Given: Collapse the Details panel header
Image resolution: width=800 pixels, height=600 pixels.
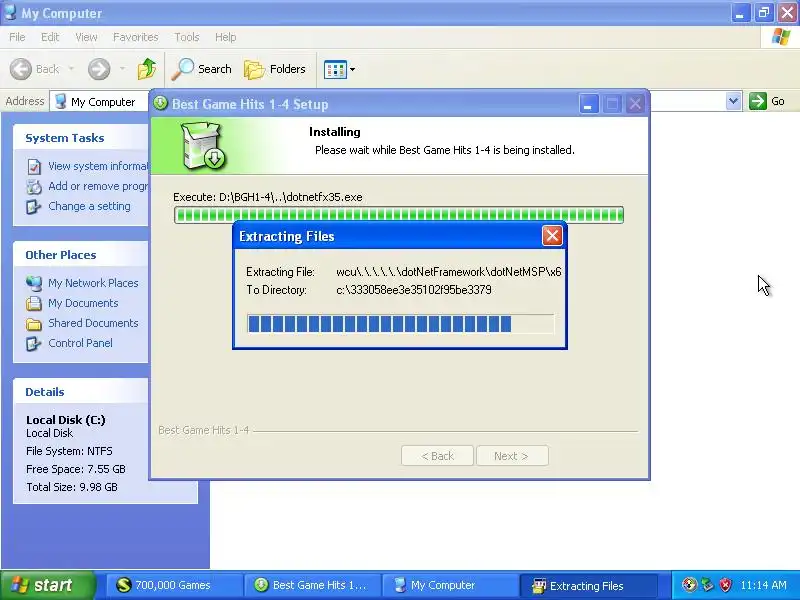Looking at the screenshot, I should [81, 392].
